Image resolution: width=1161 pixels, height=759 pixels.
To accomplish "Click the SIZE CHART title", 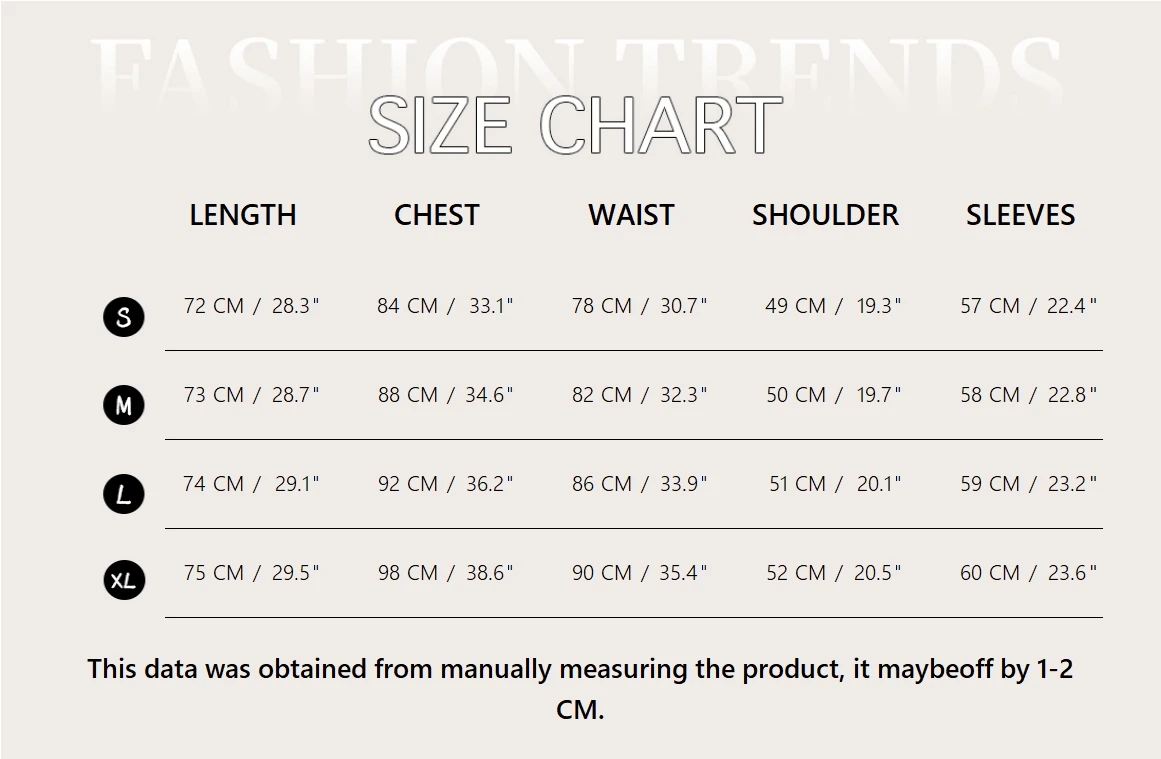I will pyautogui.click(x=575, y=127).
